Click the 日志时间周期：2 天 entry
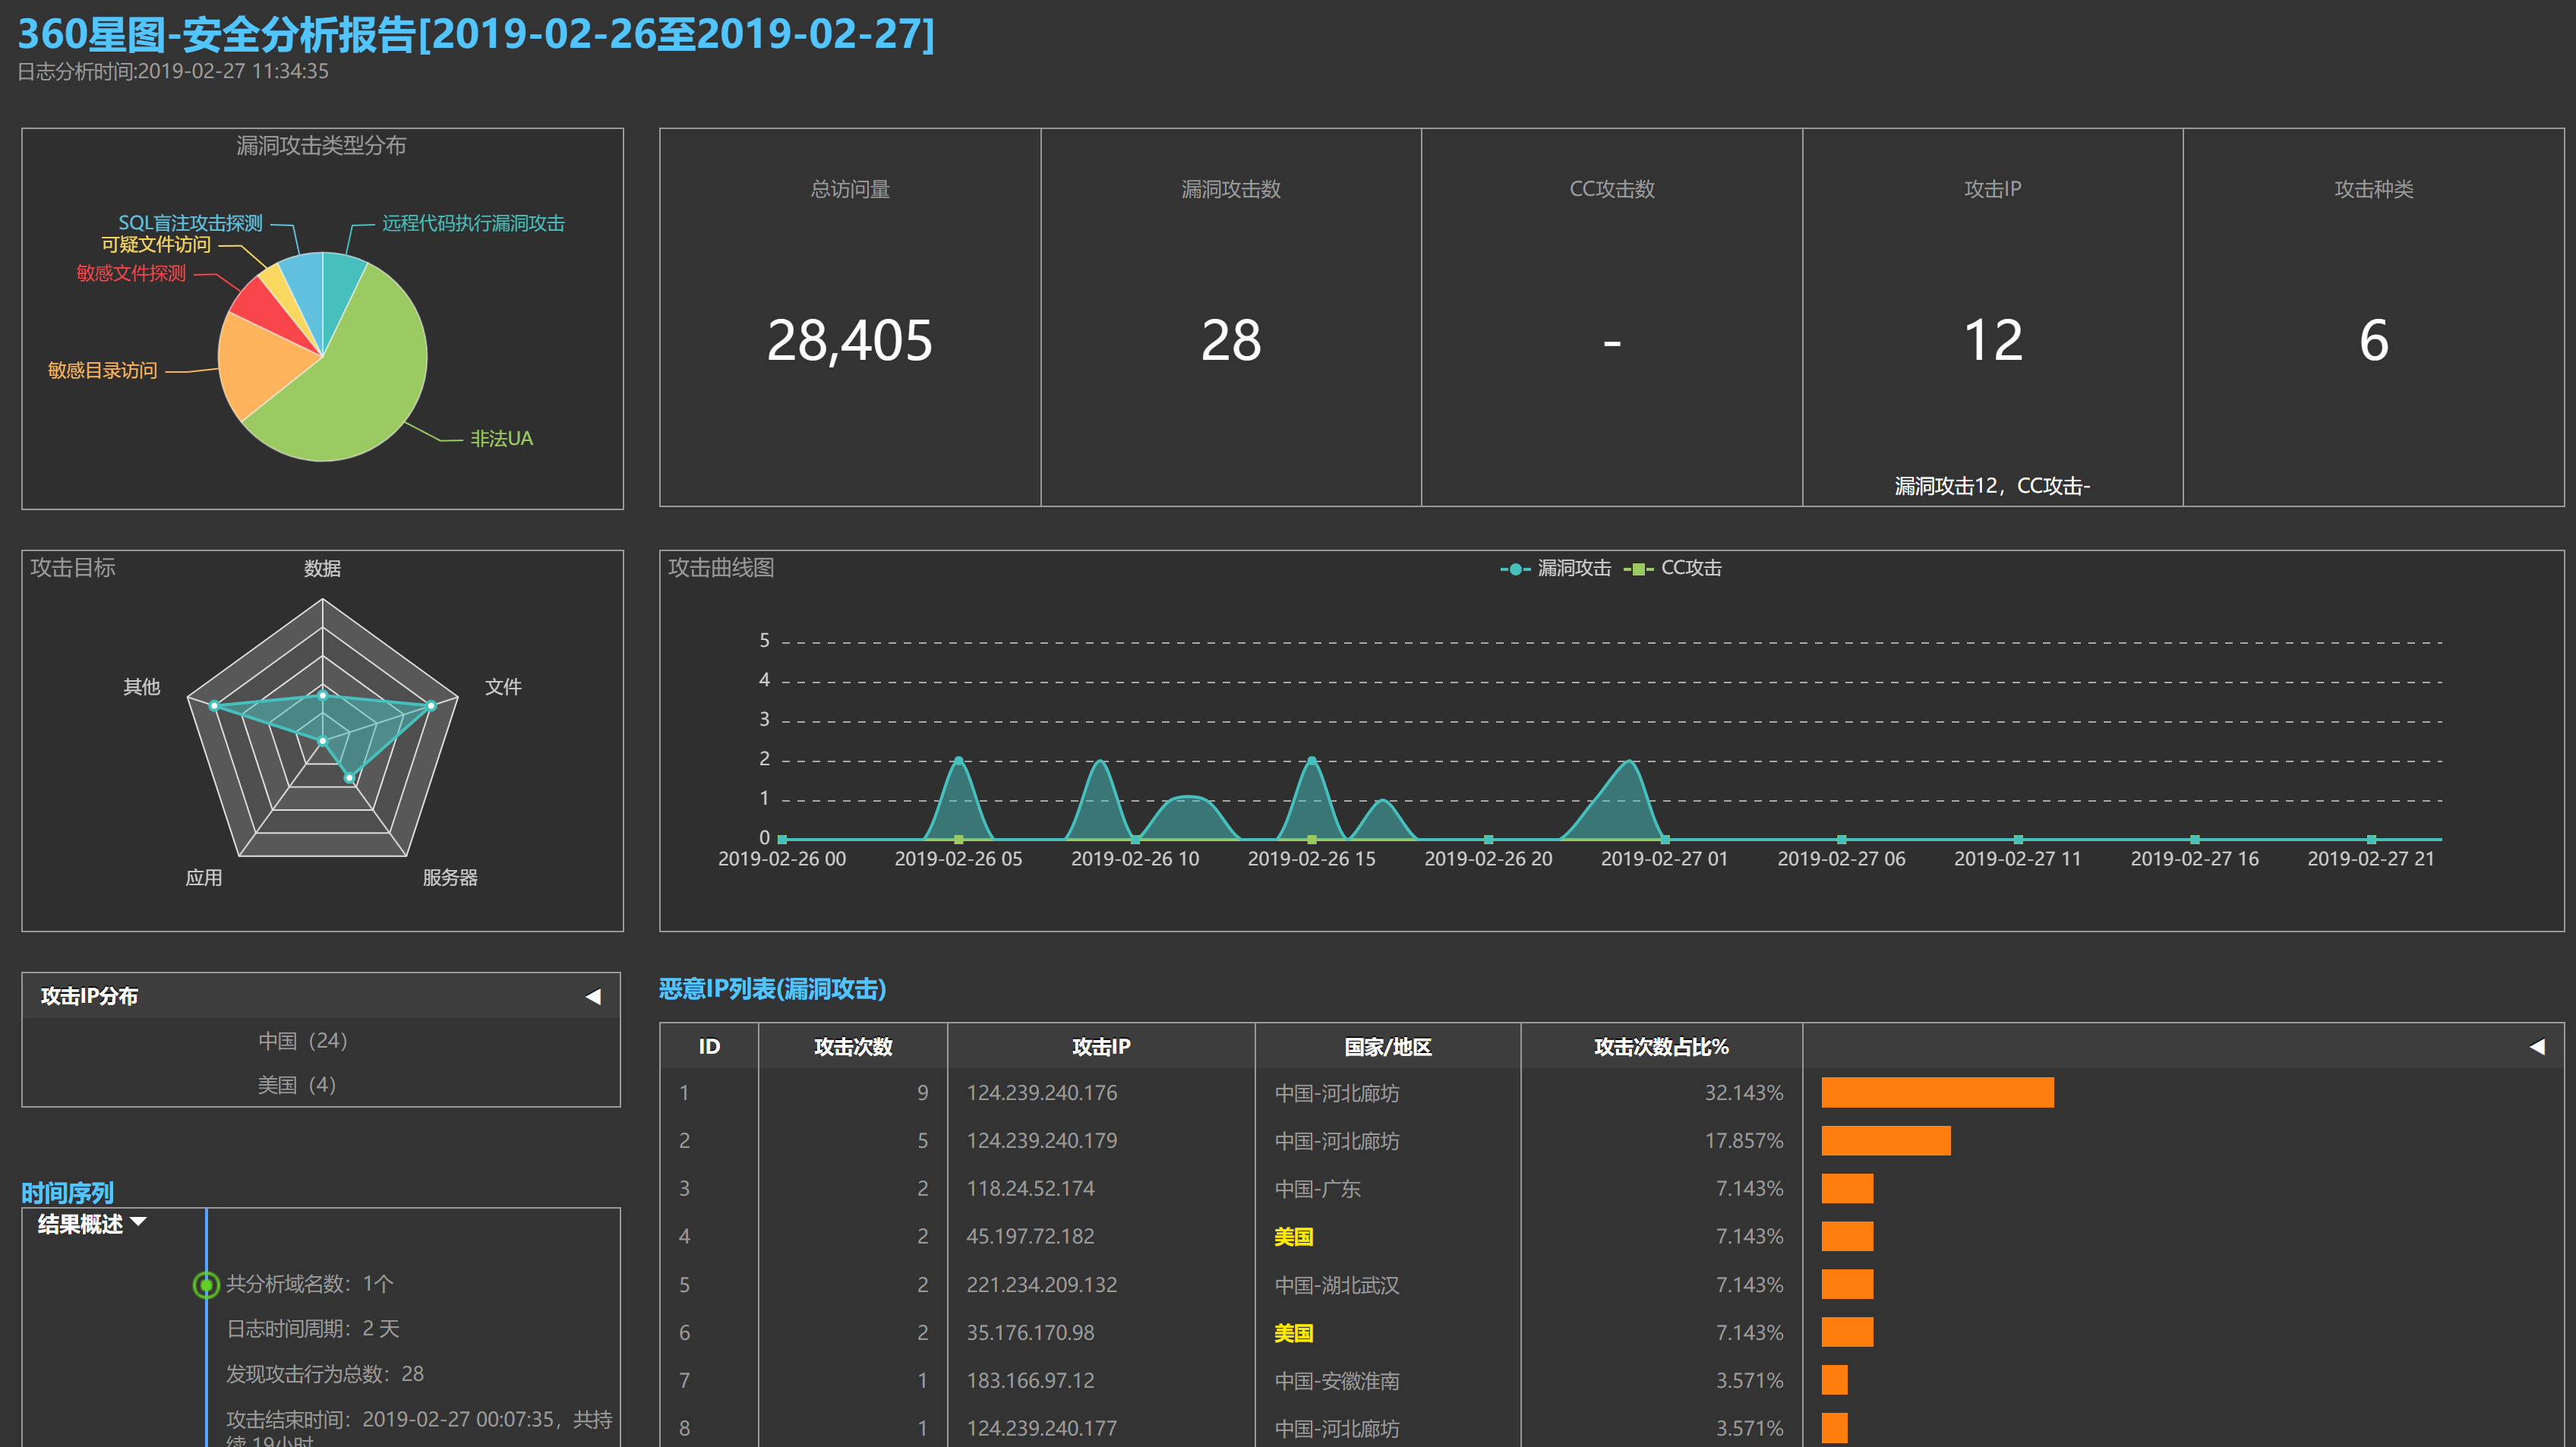The width and height of the screenshot is (2576, 1447). click(x=312, y=1329)
